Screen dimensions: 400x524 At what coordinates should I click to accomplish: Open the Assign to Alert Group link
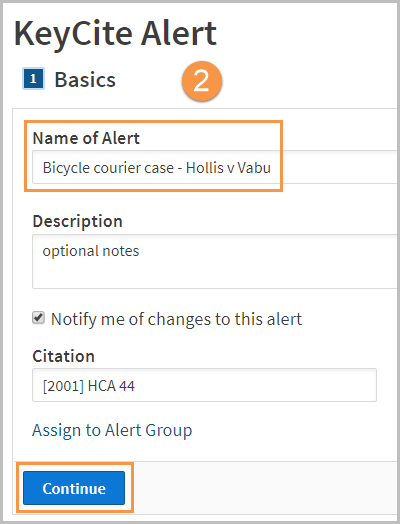(x=112, y=430)
